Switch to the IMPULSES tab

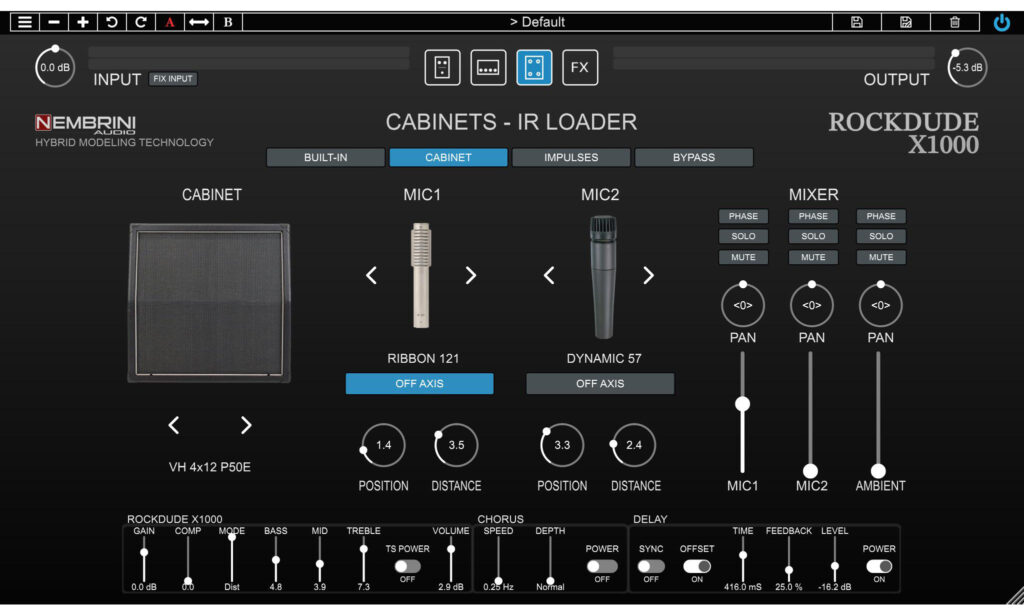click(571, 157)
